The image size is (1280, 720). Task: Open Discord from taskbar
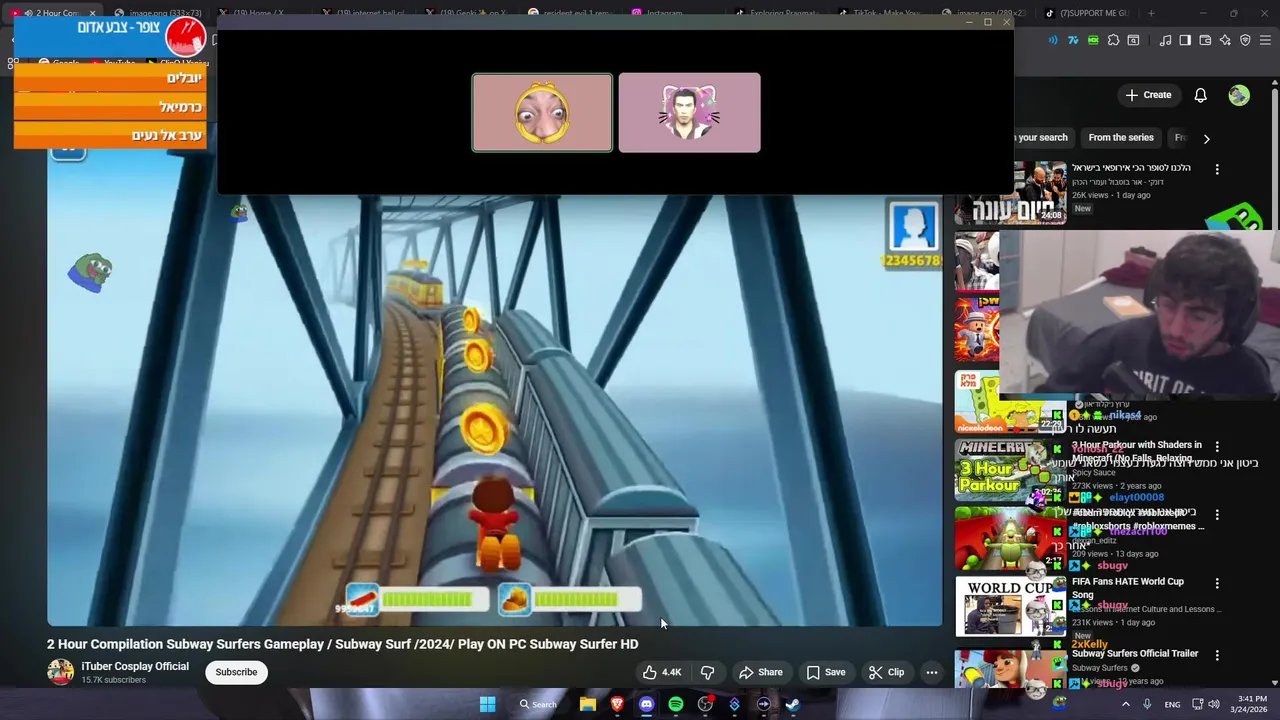pos(646,704)
